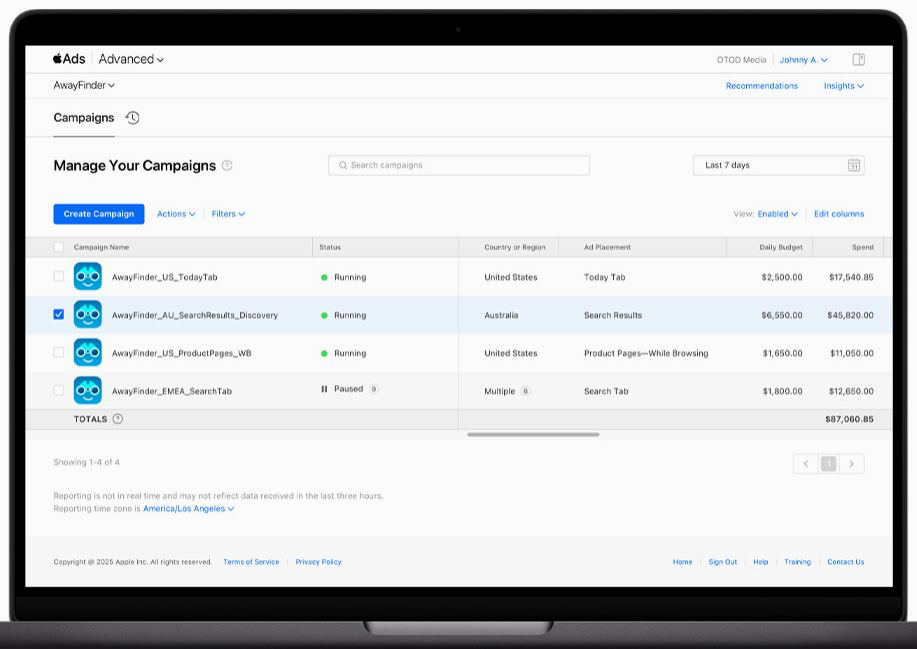Select the Campaigns tab
Viewport: 917px width, 649px height.
coord(84,118)
